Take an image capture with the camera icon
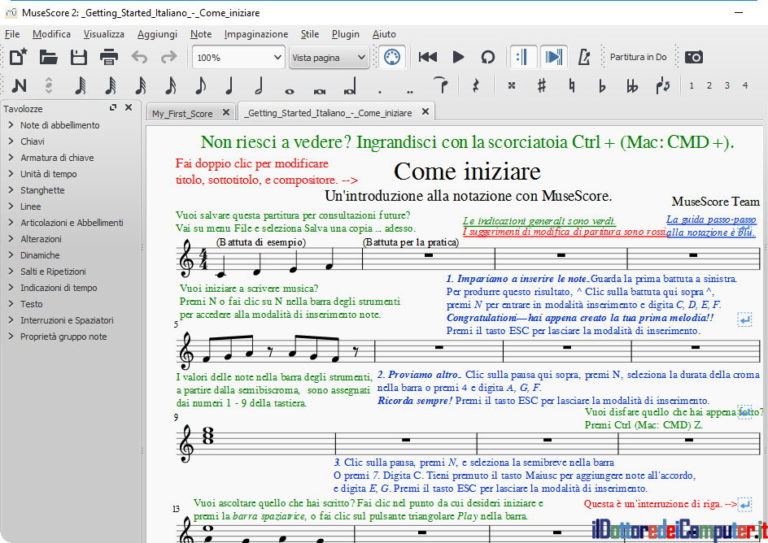This screenshot has height=543, width=768. (694, 57)
